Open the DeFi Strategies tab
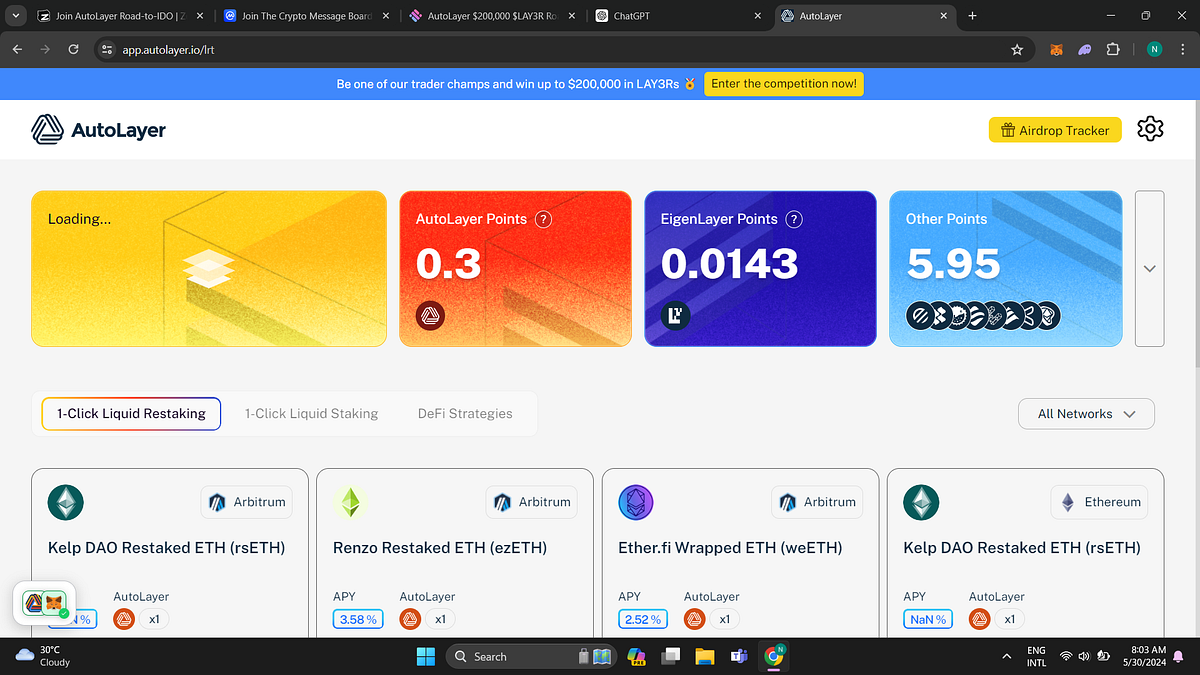Viewport: 1200px width, 675px height. tap(465, 413)
